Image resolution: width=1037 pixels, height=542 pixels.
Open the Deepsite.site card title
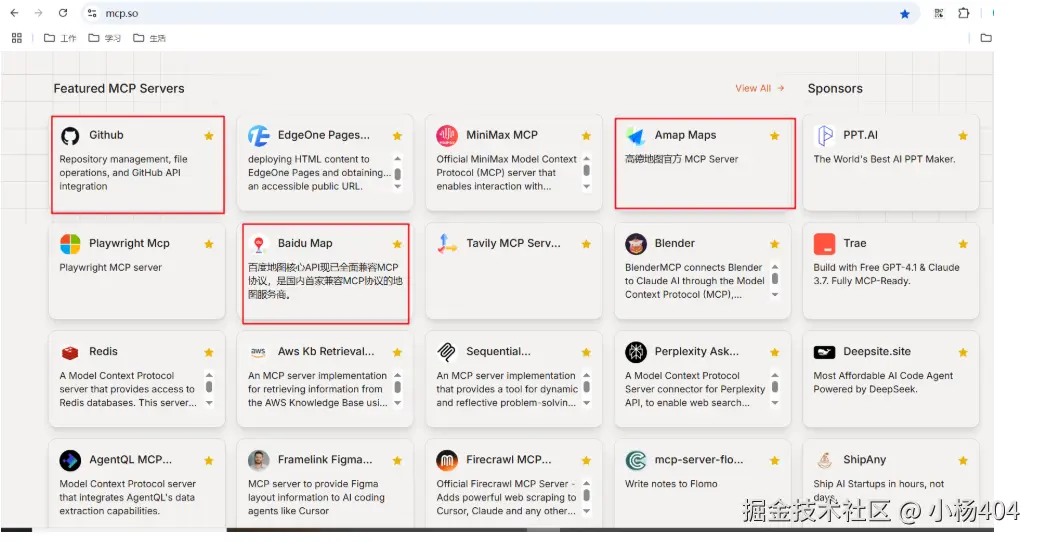coord(877,351)
